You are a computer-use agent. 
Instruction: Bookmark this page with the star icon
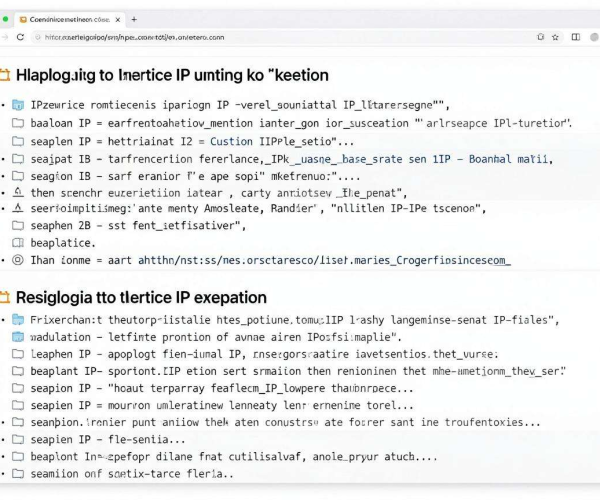click(x=555, y=37)
